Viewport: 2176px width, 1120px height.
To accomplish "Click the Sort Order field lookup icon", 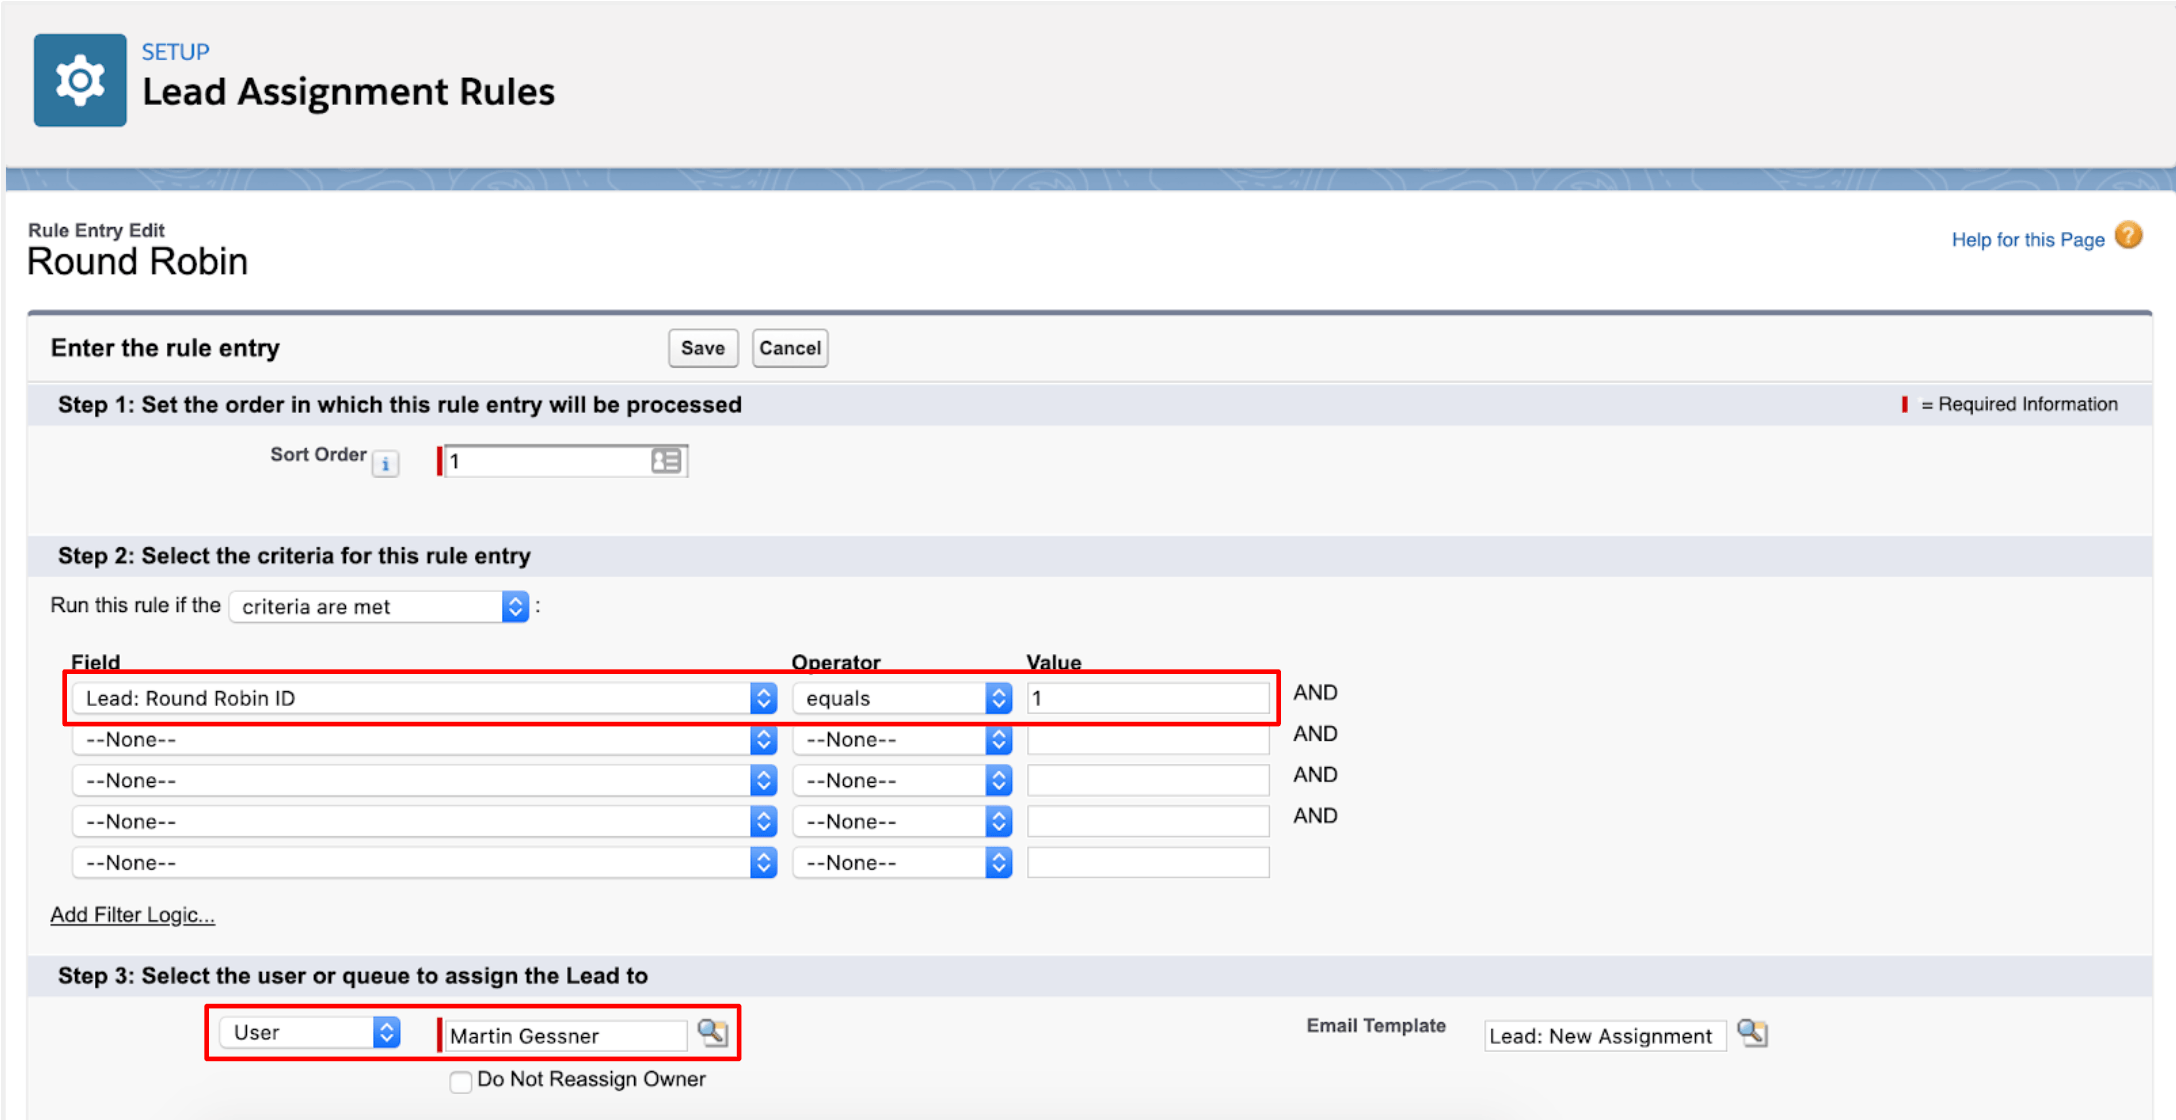I will pyautogui.click(x=666, y=461).
